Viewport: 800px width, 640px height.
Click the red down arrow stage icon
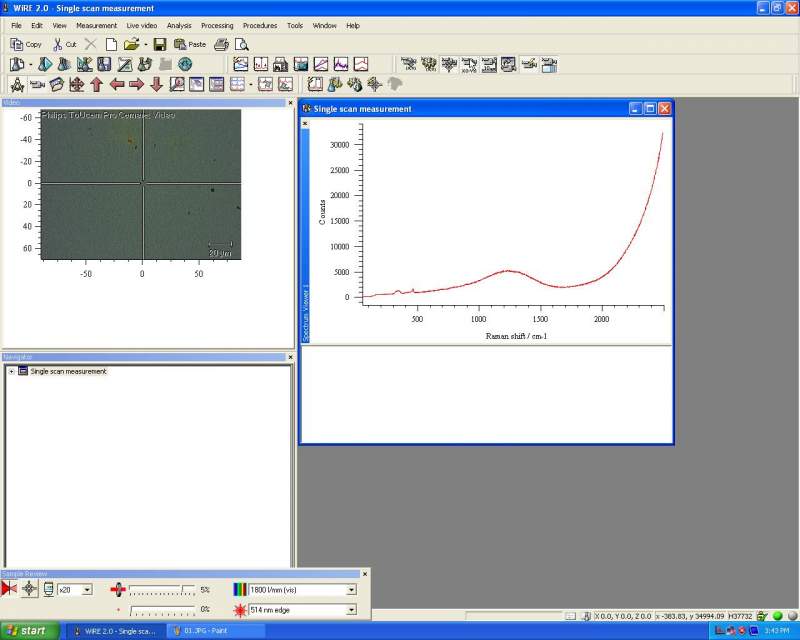156,84
